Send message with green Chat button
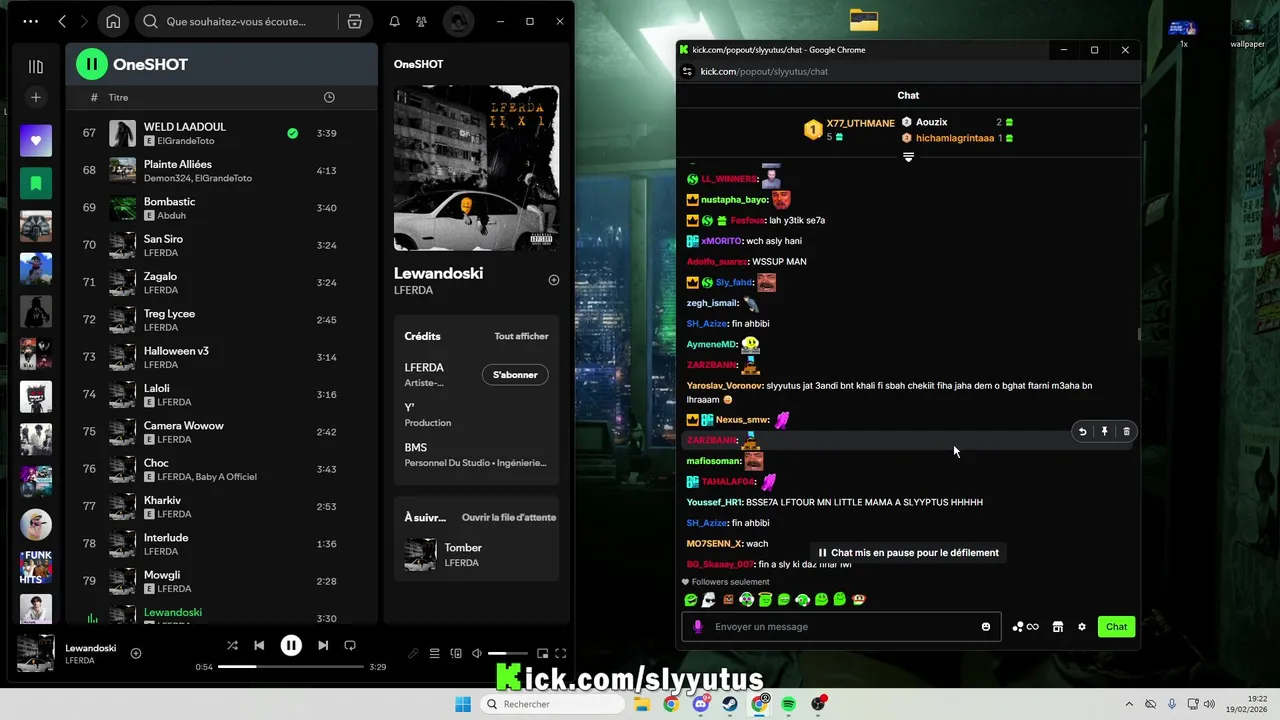 point(1116,627)
